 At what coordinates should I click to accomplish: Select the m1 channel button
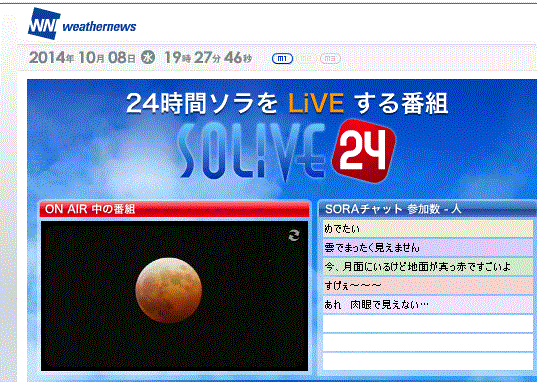click(x=282, y=59)
